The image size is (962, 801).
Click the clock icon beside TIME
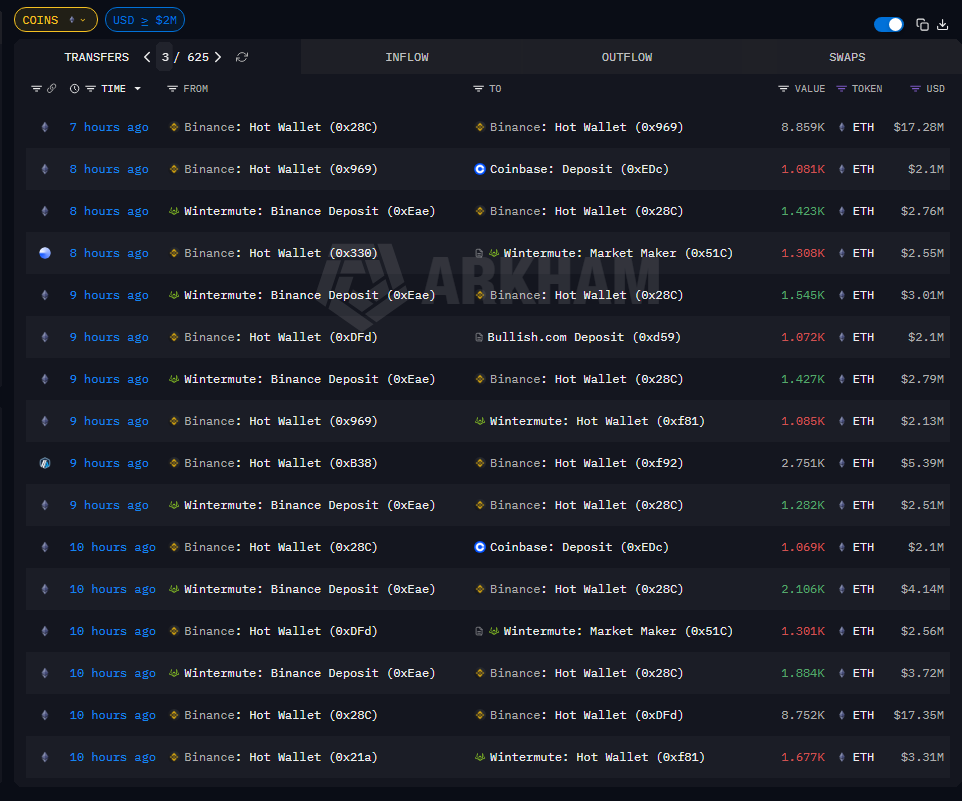pyautogui.click(x=75, y=89)
